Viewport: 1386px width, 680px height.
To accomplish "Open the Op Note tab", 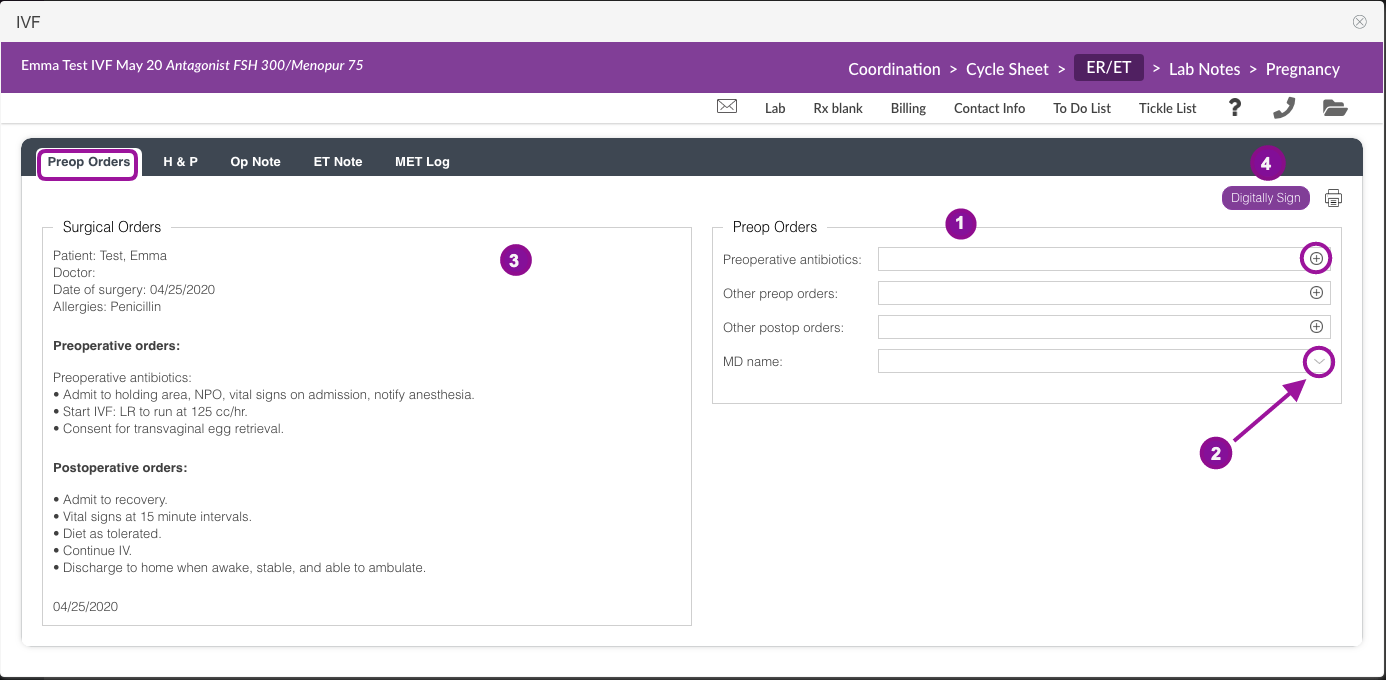I will [255, 162].
